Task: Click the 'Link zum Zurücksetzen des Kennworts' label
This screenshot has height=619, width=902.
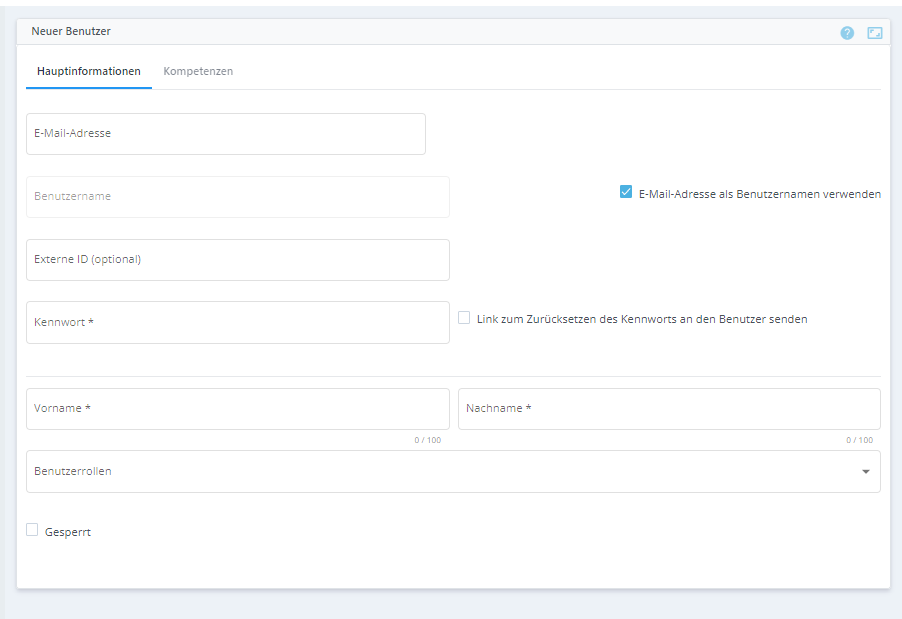Action: (642, 319)
